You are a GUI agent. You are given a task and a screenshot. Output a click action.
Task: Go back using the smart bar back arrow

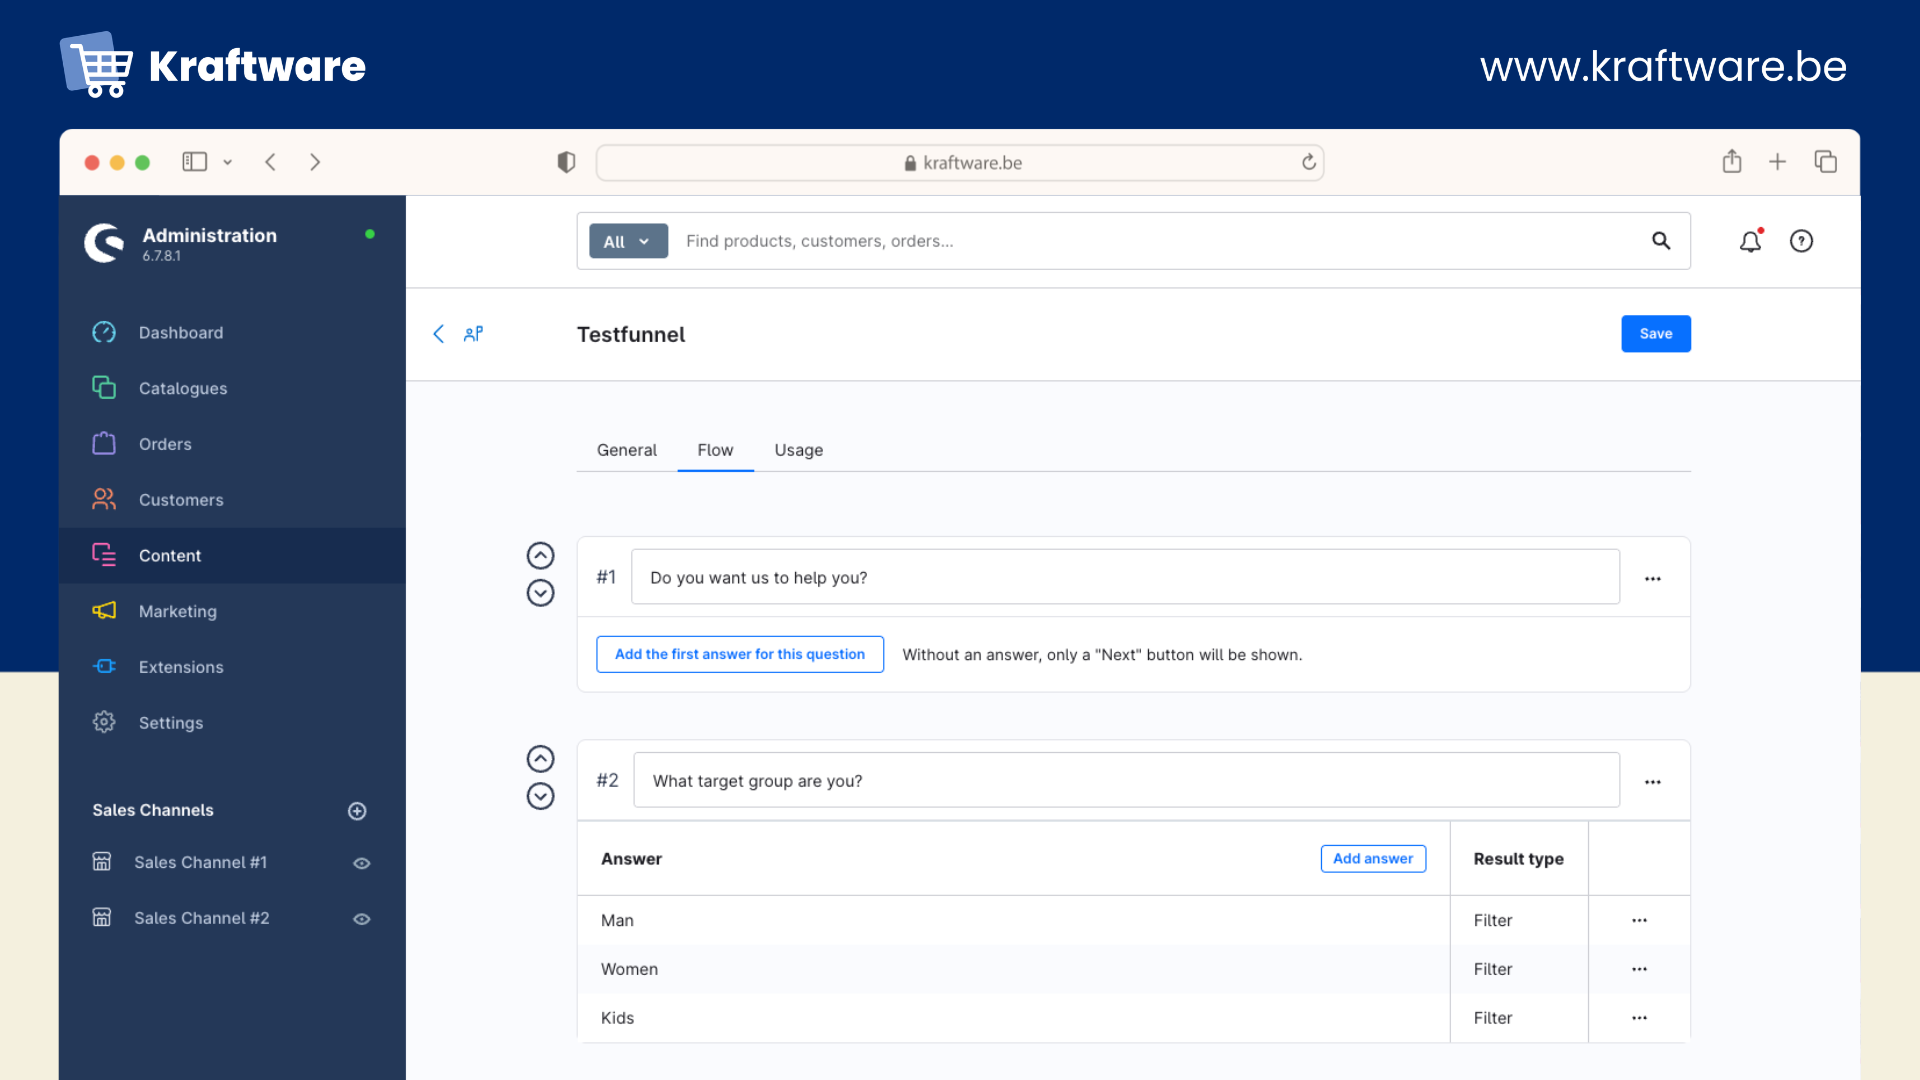(x=438, y=334)
